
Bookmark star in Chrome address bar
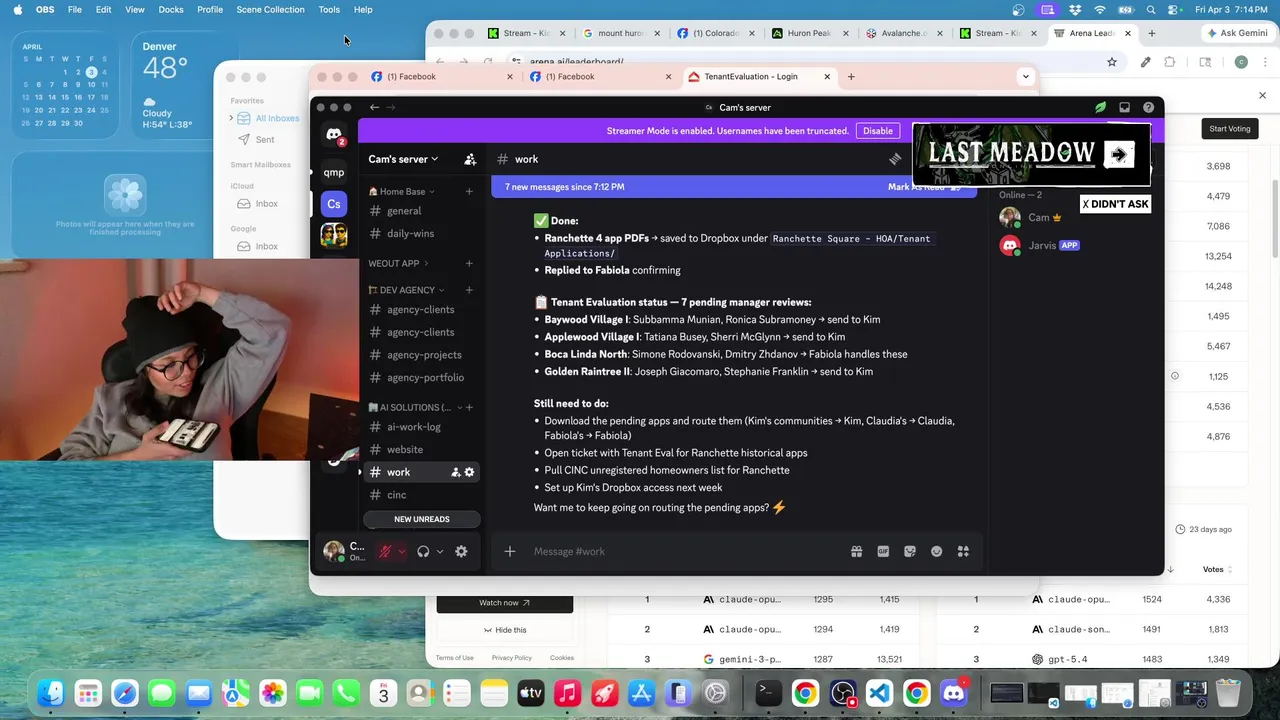click(x=1111, y=62)
